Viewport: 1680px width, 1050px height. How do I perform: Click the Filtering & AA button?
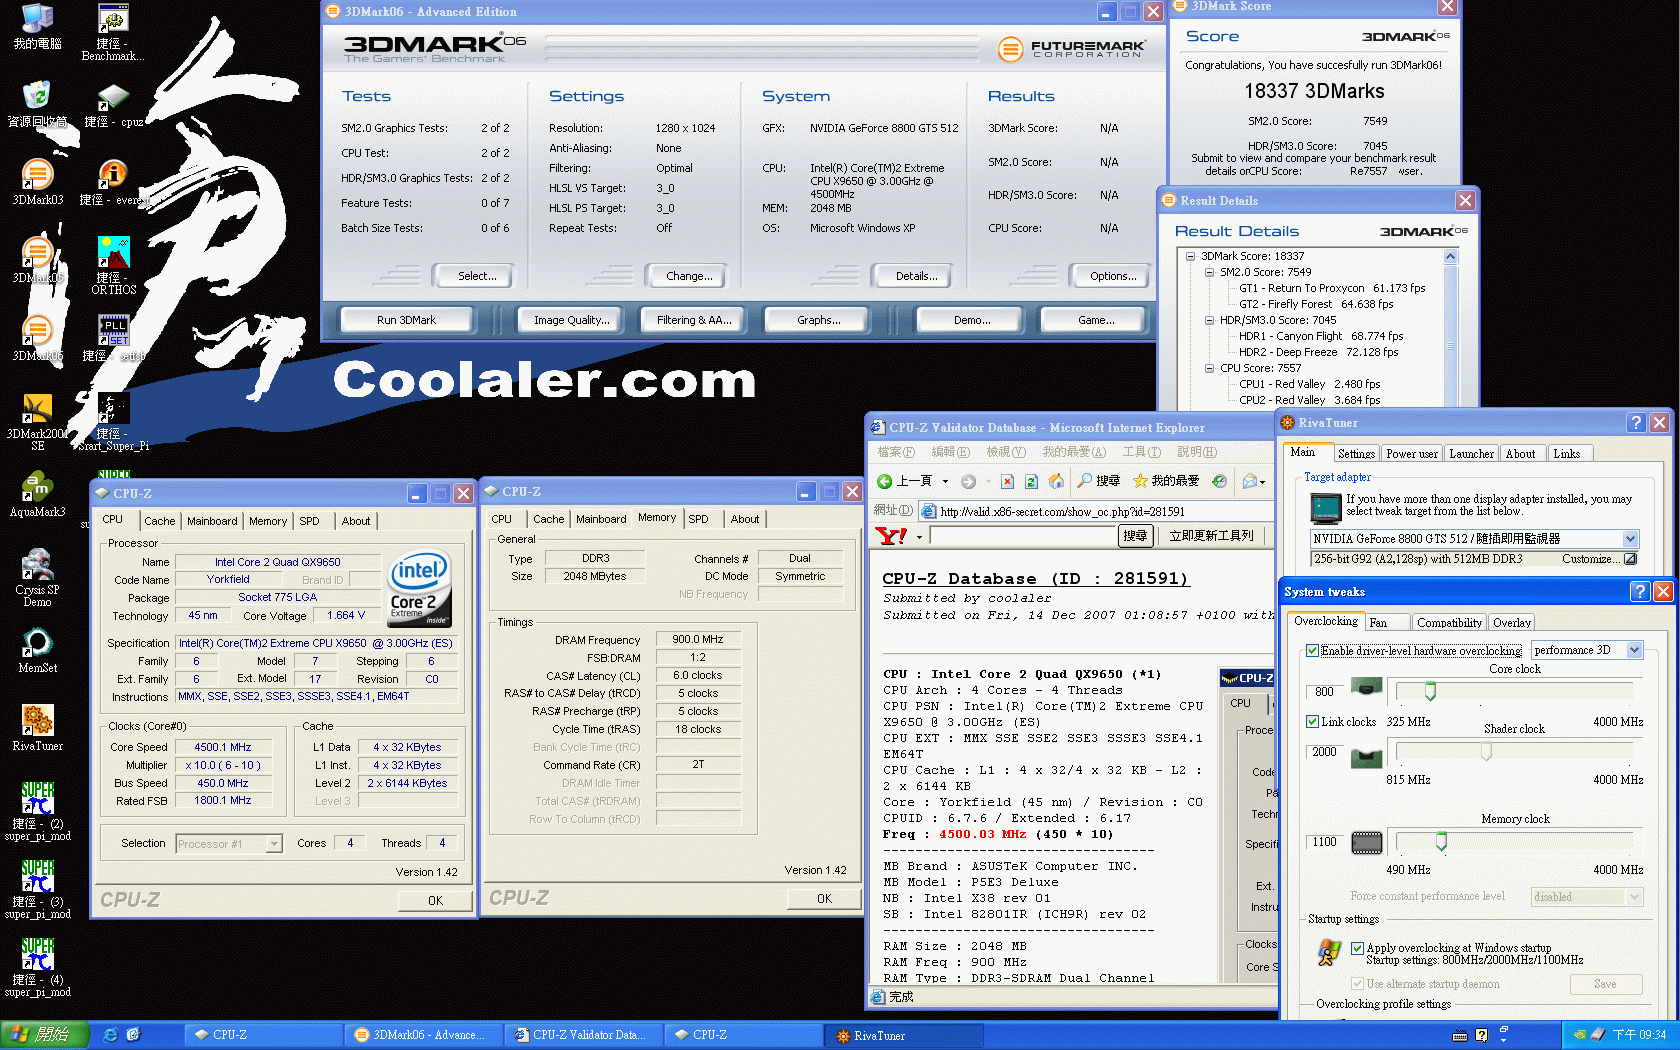pos(693,320)
